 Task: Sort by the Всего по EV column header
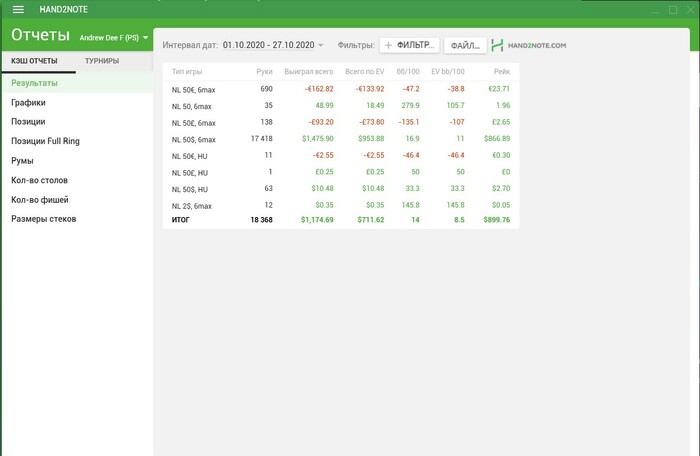[364, 71]
